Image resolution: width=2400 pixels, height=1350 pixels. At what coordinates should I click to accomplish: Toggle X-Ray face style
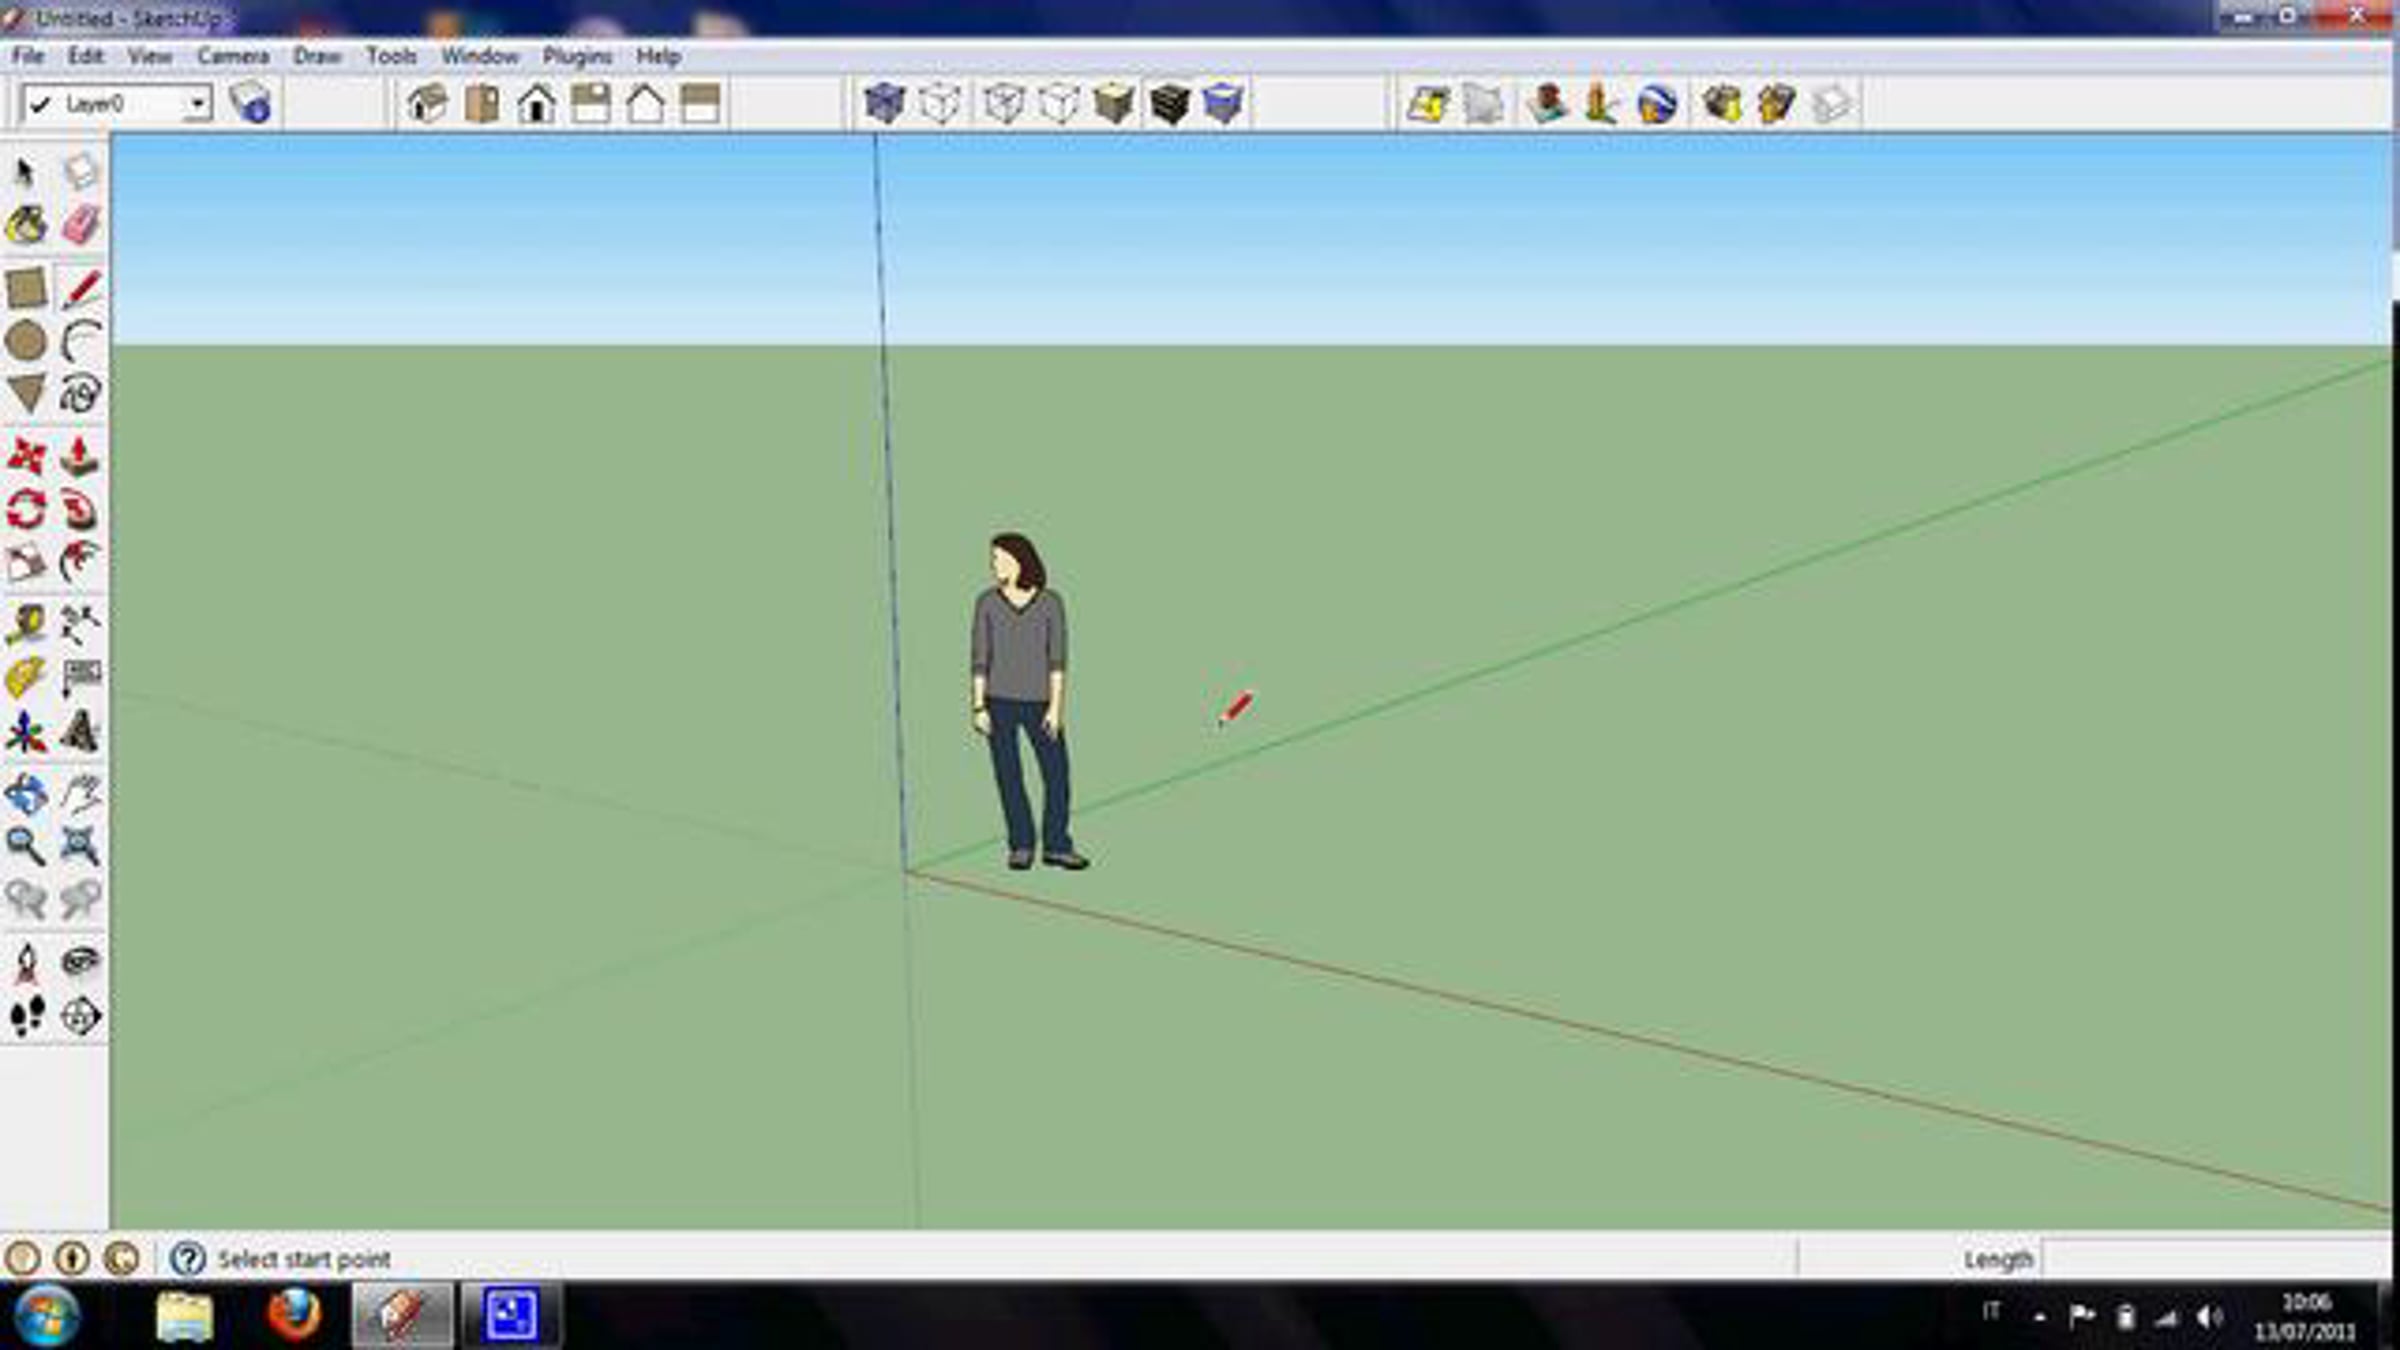click(x=884, y=104)
